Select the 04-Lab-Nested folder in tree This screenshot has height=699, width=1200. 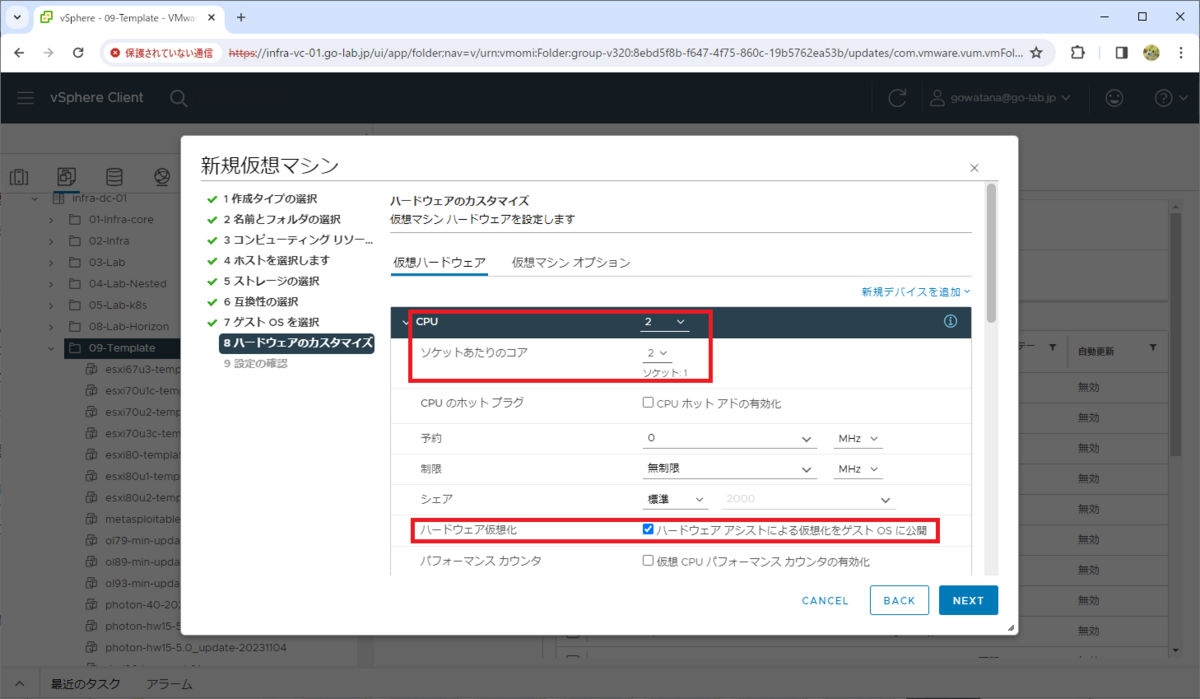pyautogui.click(x=127, y=284)
